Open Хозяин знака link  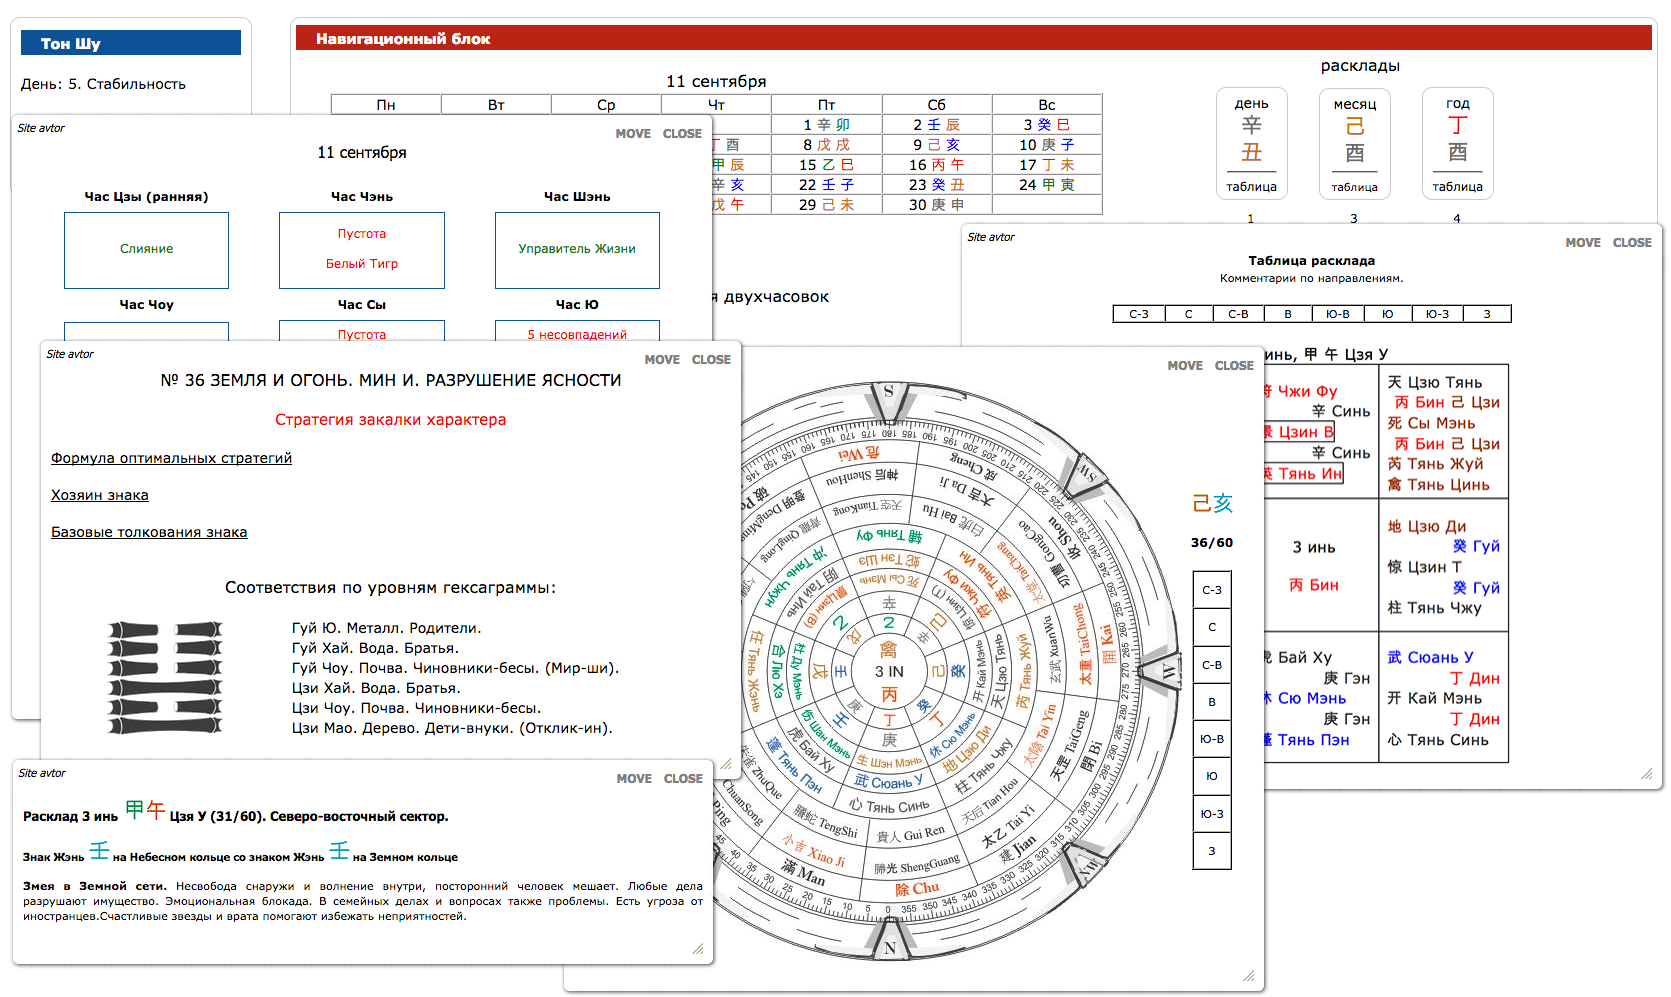pos(100,495)
